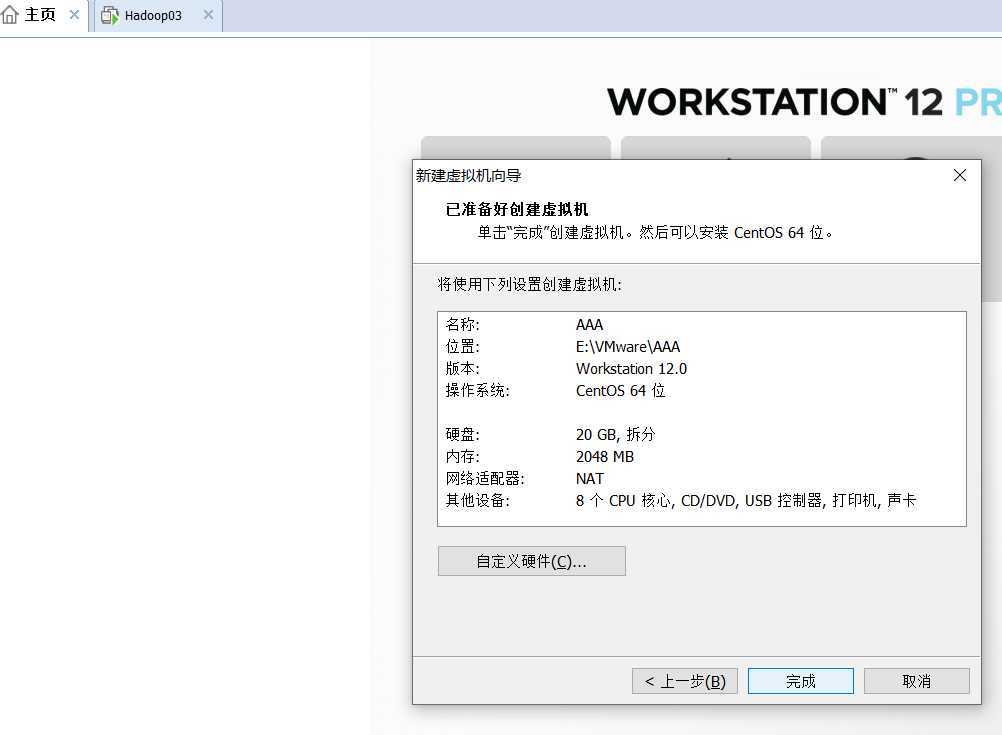Click 完成 to create the virtual machine
Viewport: 1002px width, 735px height.
[x=801, y=681]
